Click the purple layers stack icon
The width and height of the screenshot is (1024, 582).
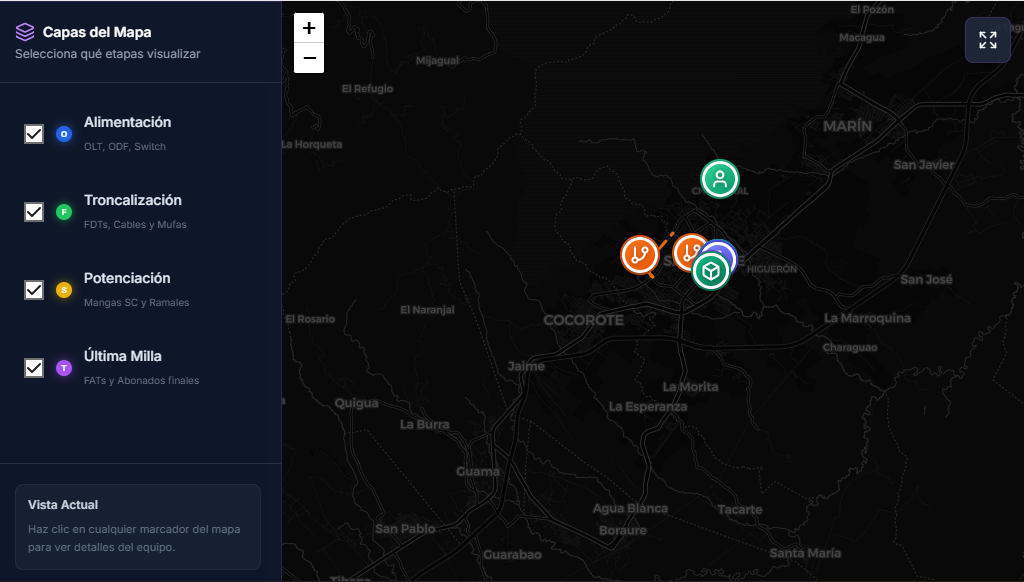pyautogui.click(x=25, y=32)
